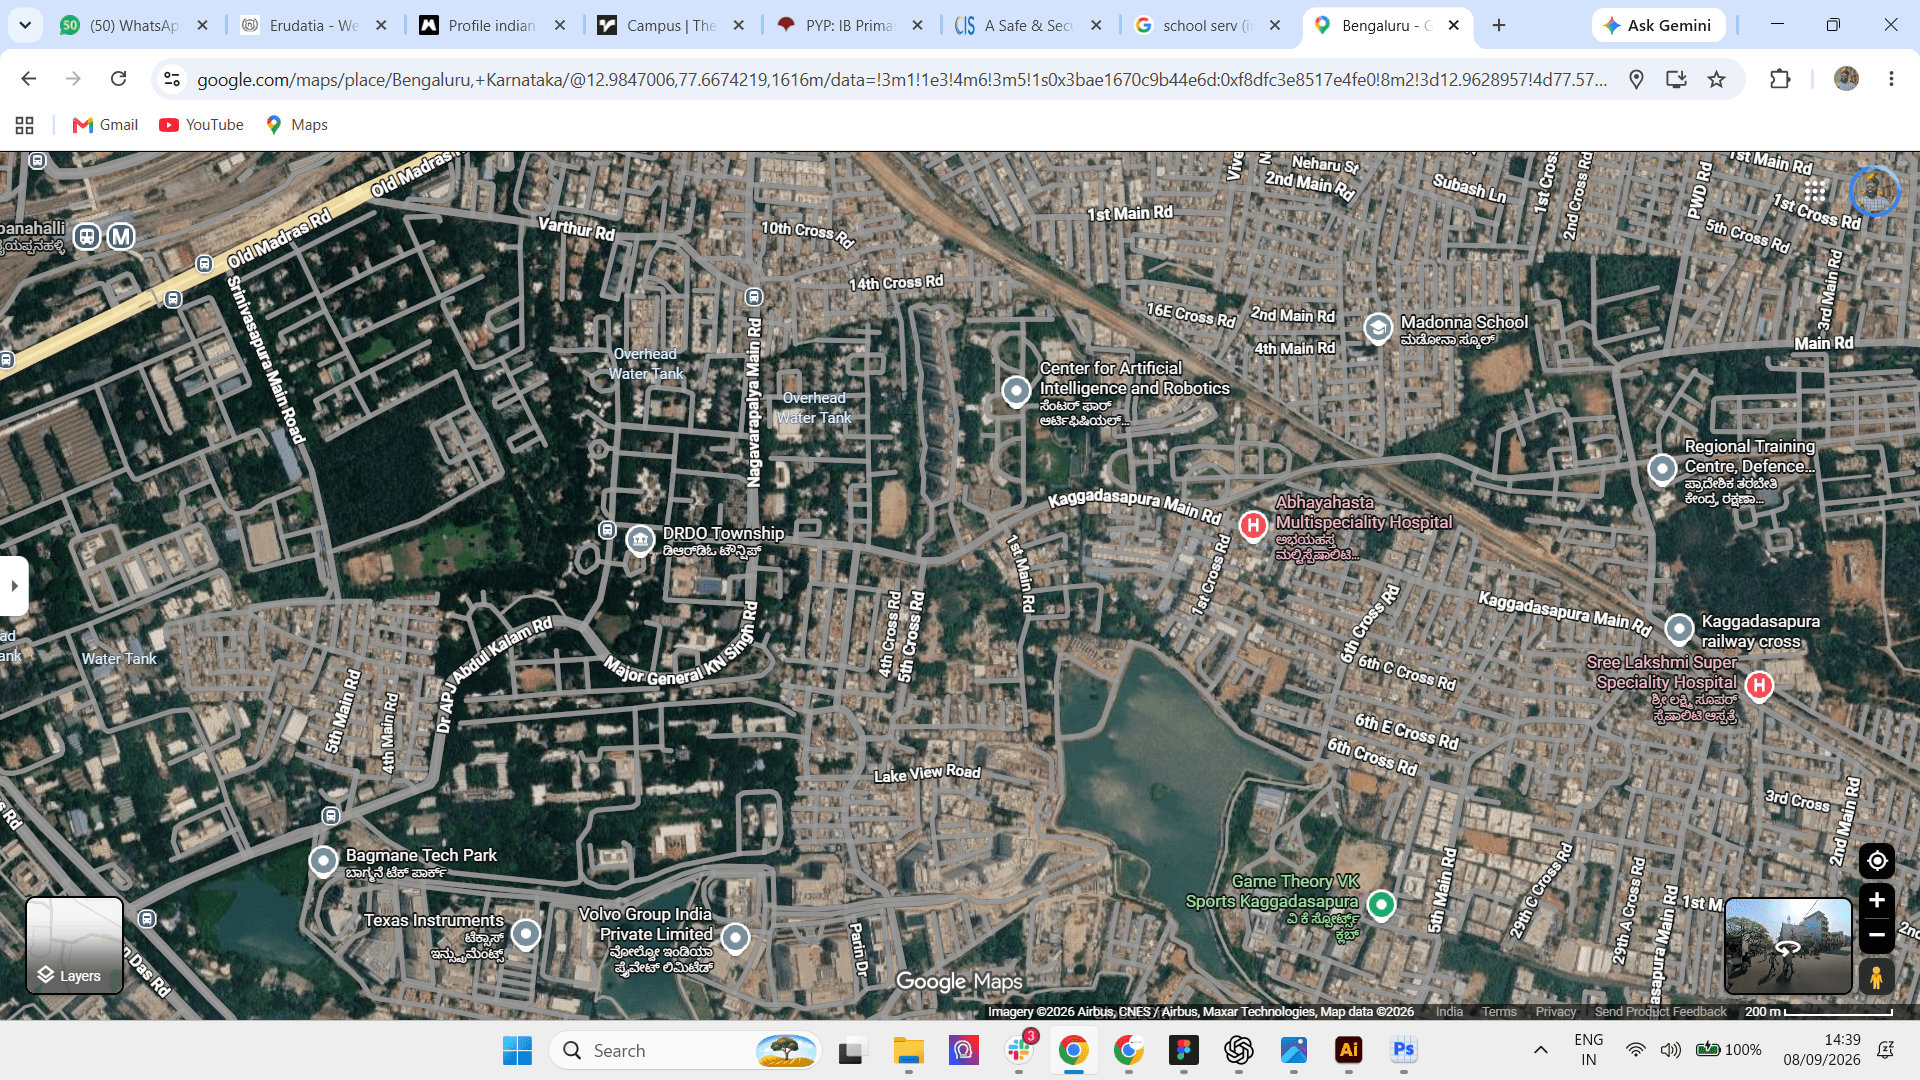This screenshot has height=1080, width=1920.
Task: Click the 200 m map scale bar
Action: point(1819,1012)
